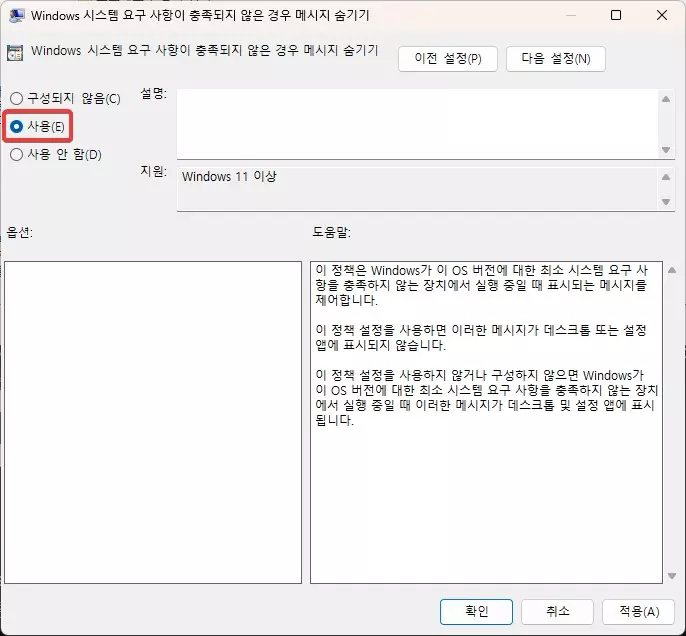This screenshot has width=686, height=636.
Task: Click help paragraph '이 정책 설정을 사용하면'
Action: [480, 337]
